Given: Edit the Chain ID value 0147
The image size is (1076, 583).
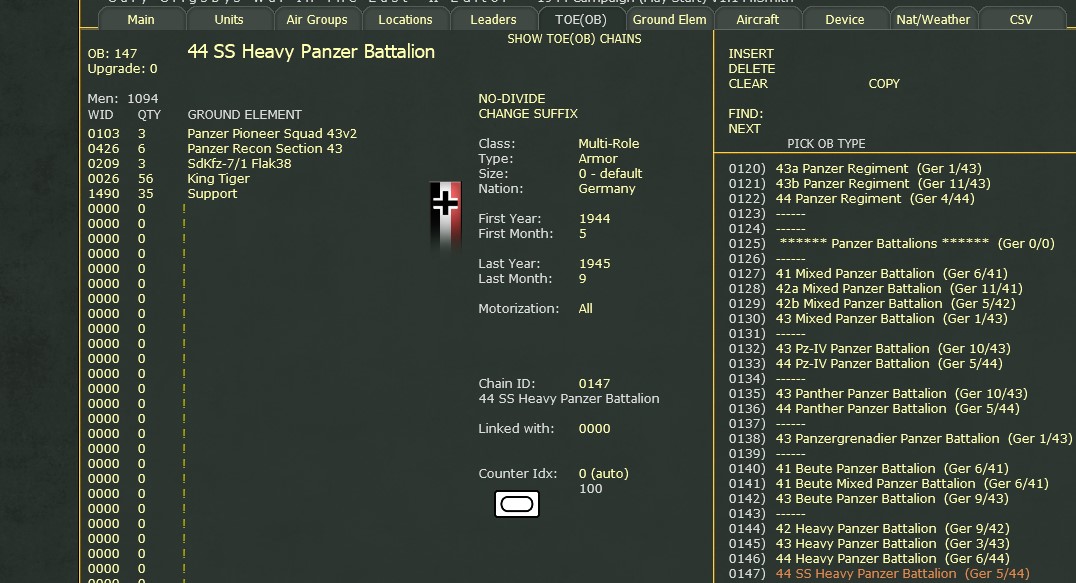Looking at the screenshot, I should (594, 384).
